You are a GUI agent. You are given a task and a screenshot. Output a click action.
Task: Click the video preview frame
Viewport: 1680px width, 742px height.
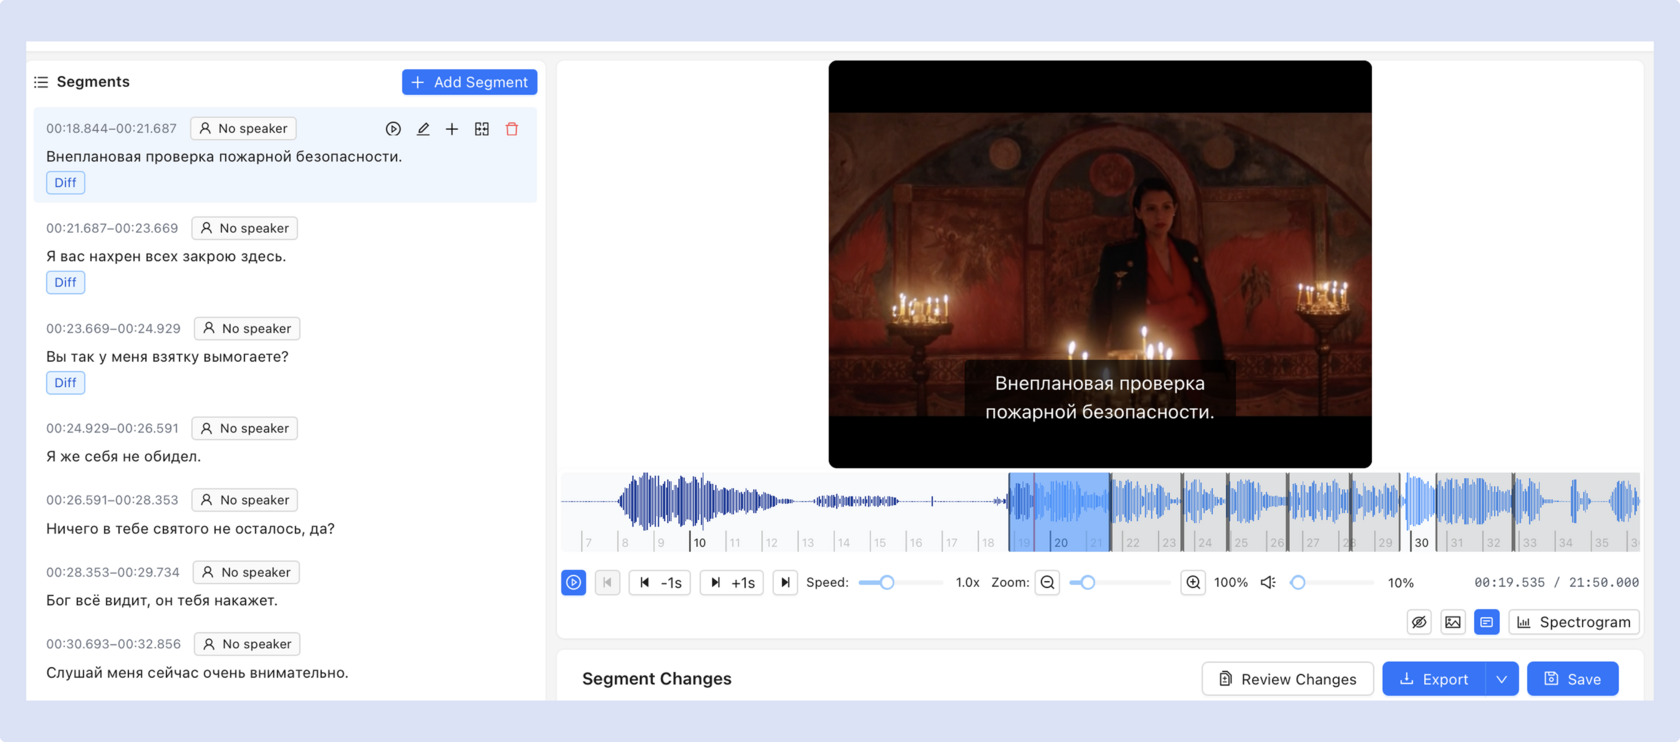point(1100,264)
